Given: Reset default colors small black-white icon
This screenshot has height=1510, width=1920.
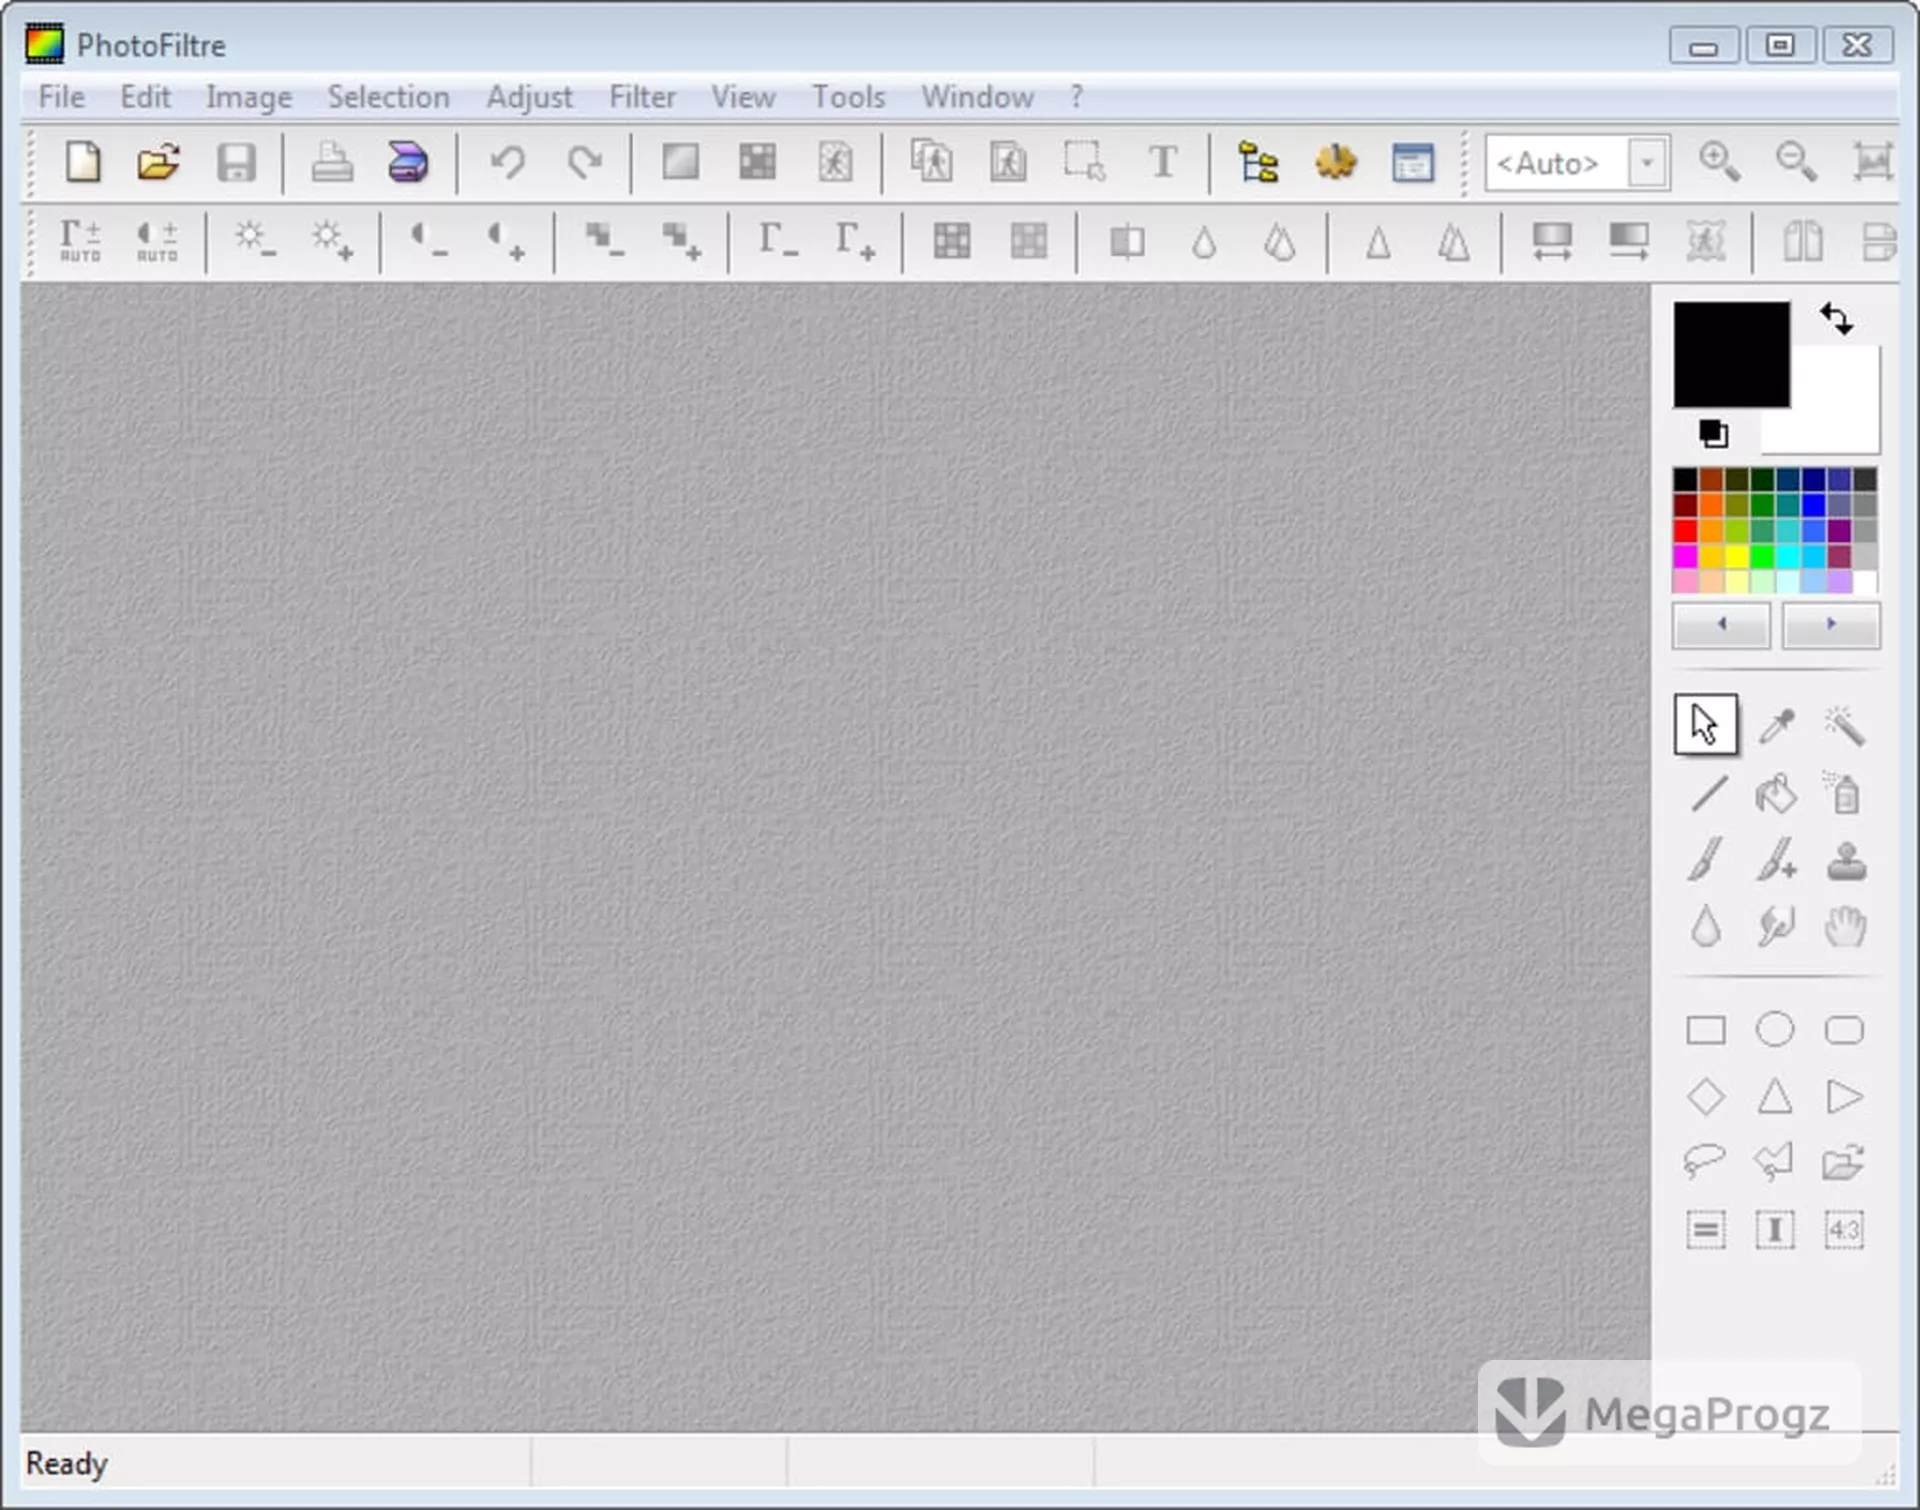Looking at the screenshot, I should pos(1712,433).
